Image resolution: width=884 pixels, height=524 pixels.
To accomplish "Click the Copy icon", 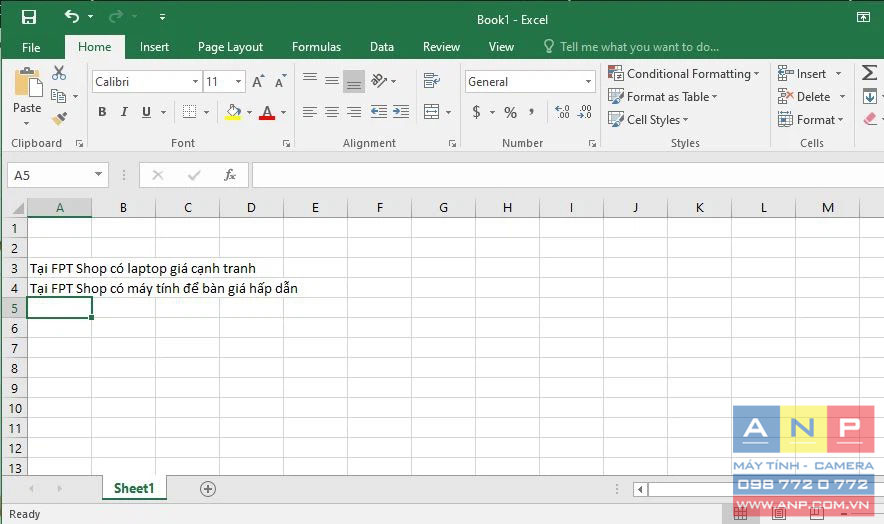I will click(58, 96).
